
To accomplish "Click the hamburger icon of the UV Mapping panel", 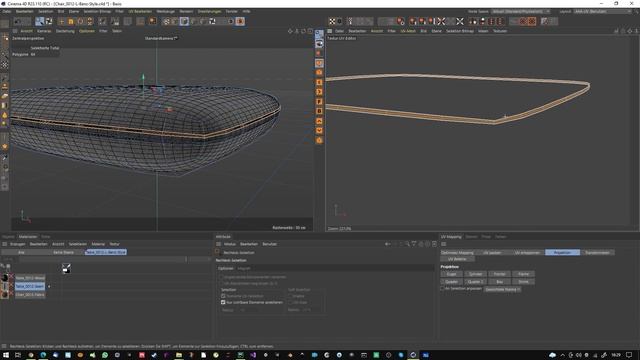I will [x=444, y=244].
